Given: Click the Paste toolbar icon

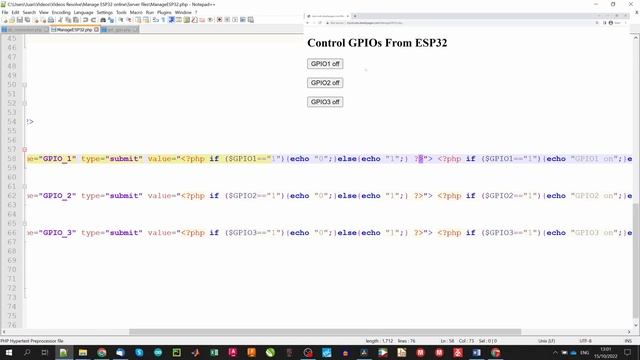Looking at the screenshot, I should pos(76,20).
